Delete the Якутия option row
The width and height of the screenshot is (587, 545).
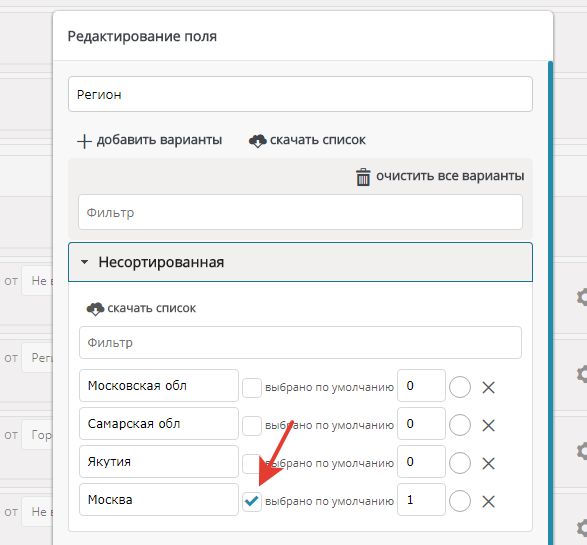click(488, 463)
